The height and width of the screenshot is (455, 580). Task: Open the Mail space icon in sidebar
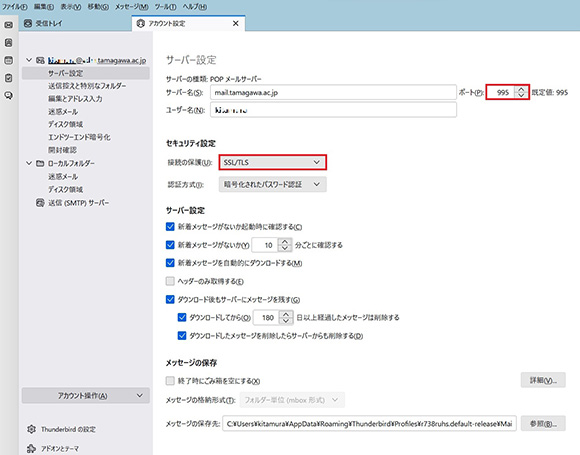[x=9, y=25]
